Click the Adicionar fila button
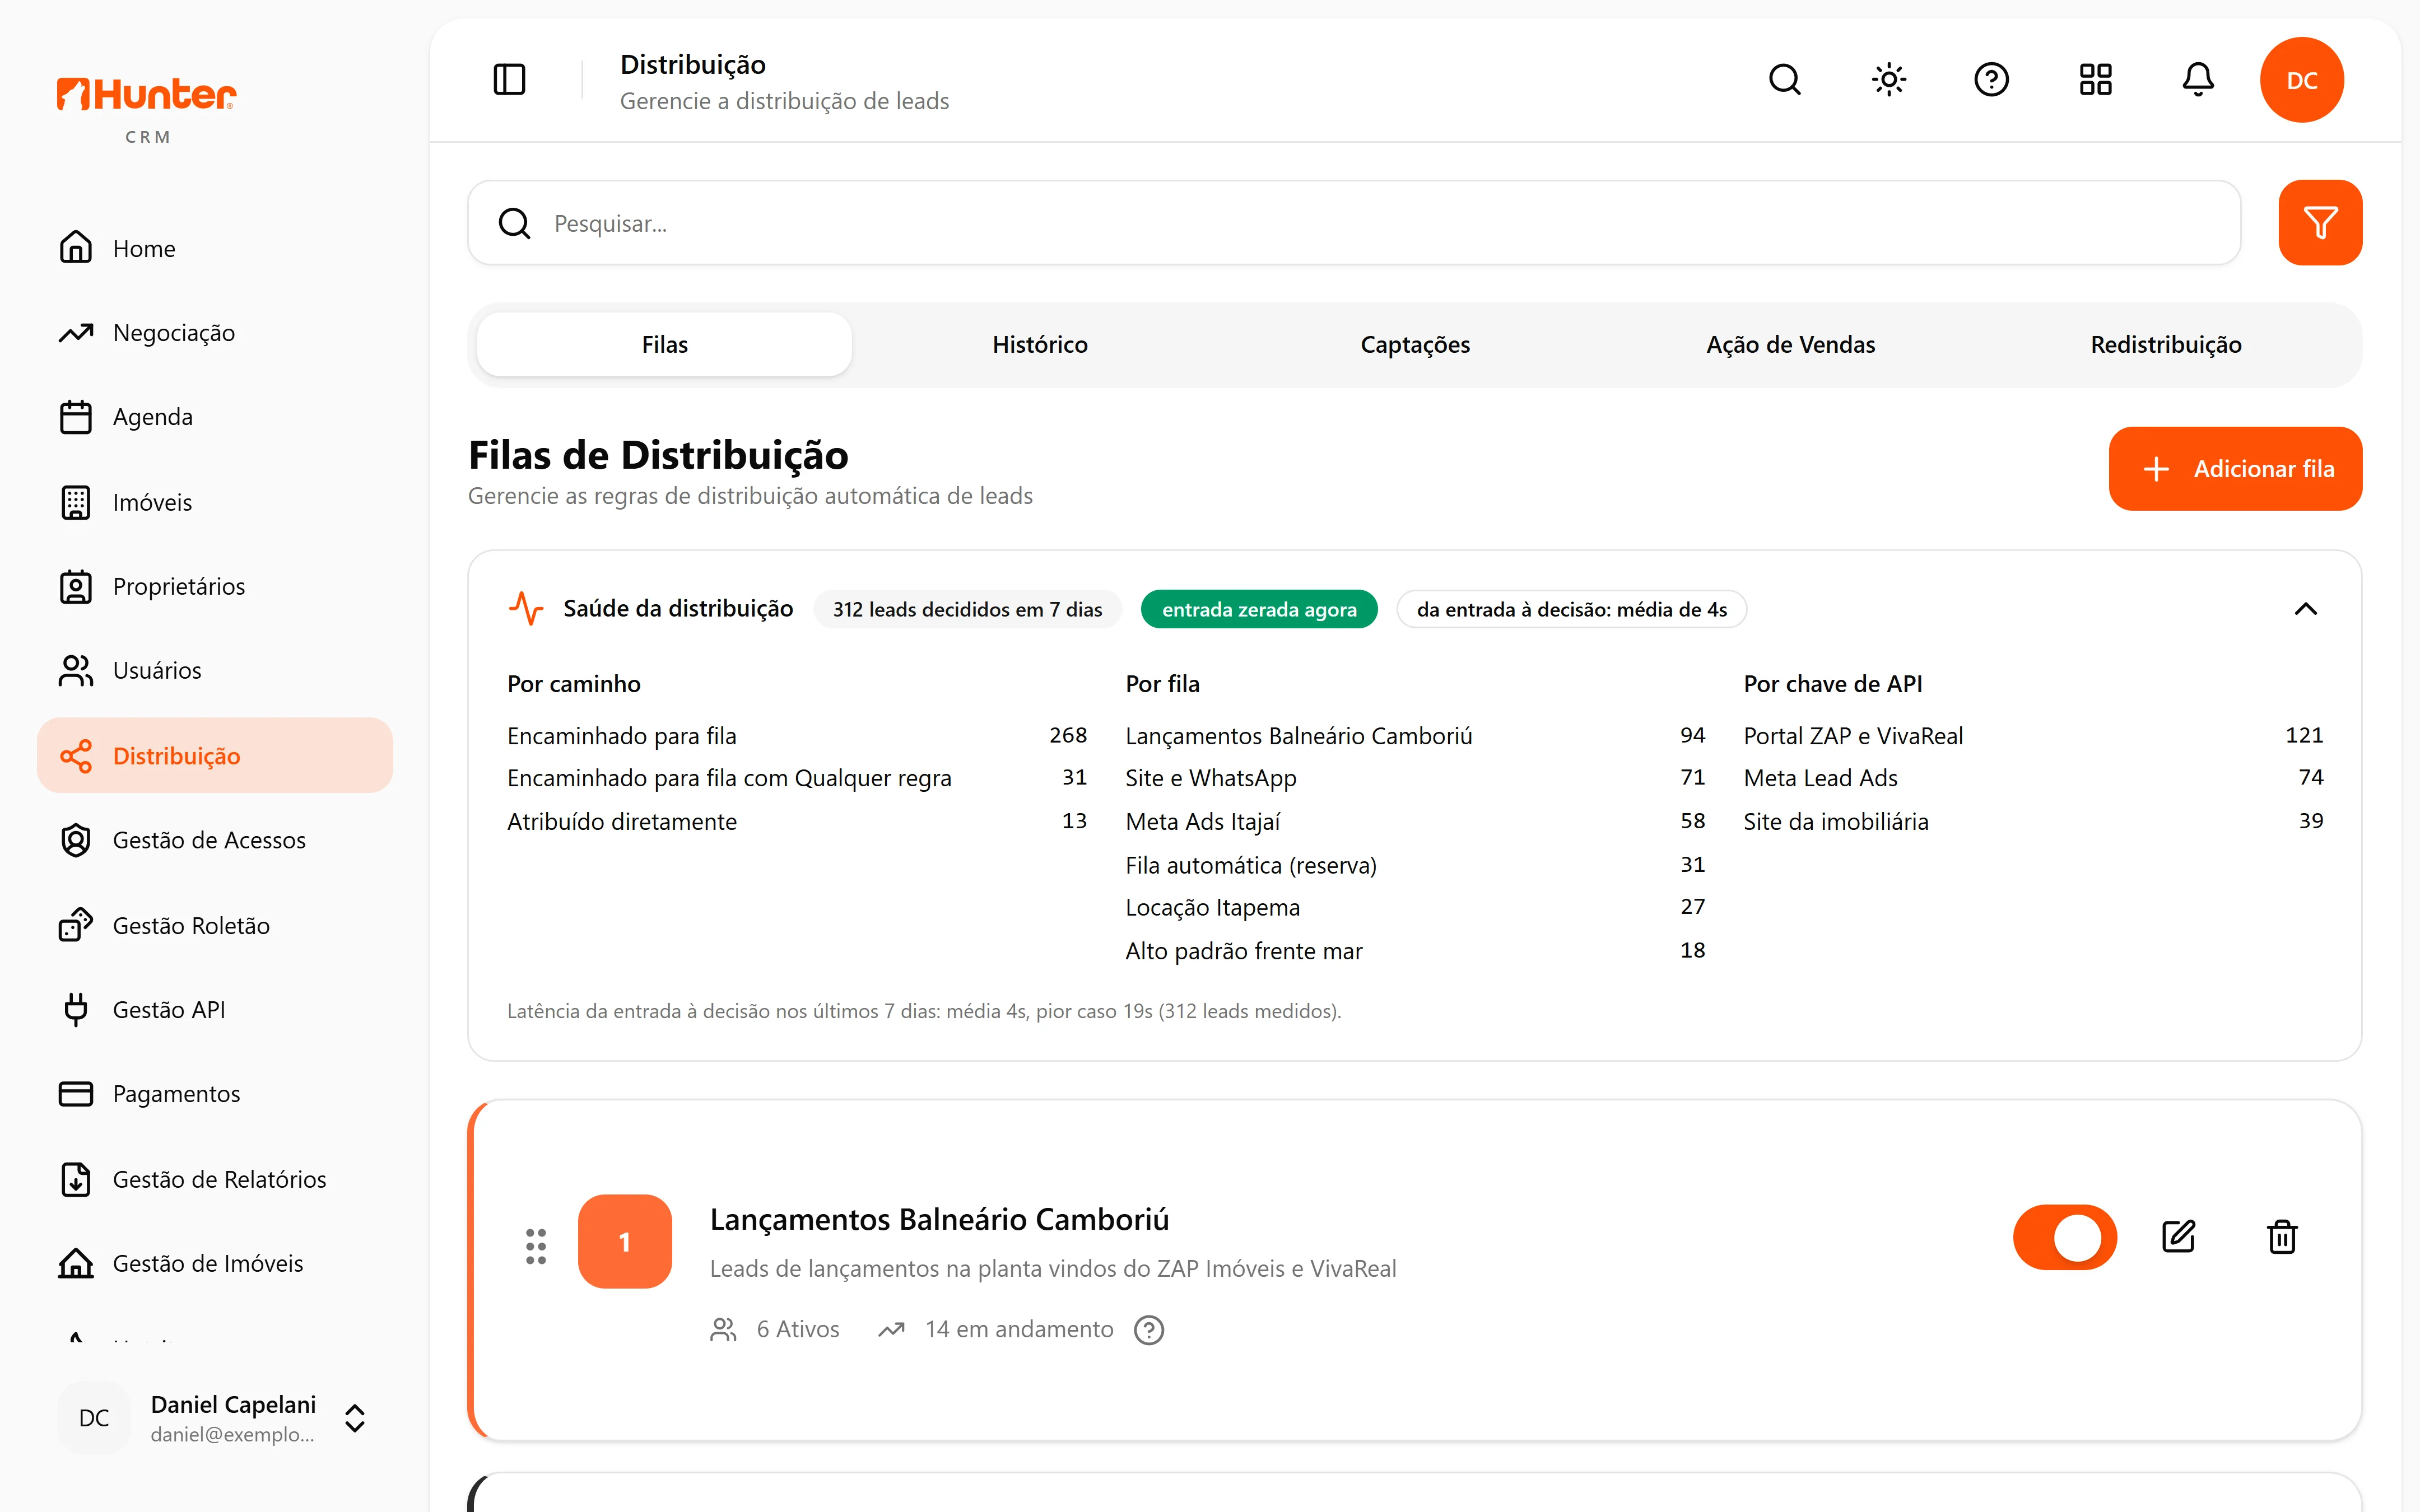The image size is (2420, 1512). tap(2235, 469)
